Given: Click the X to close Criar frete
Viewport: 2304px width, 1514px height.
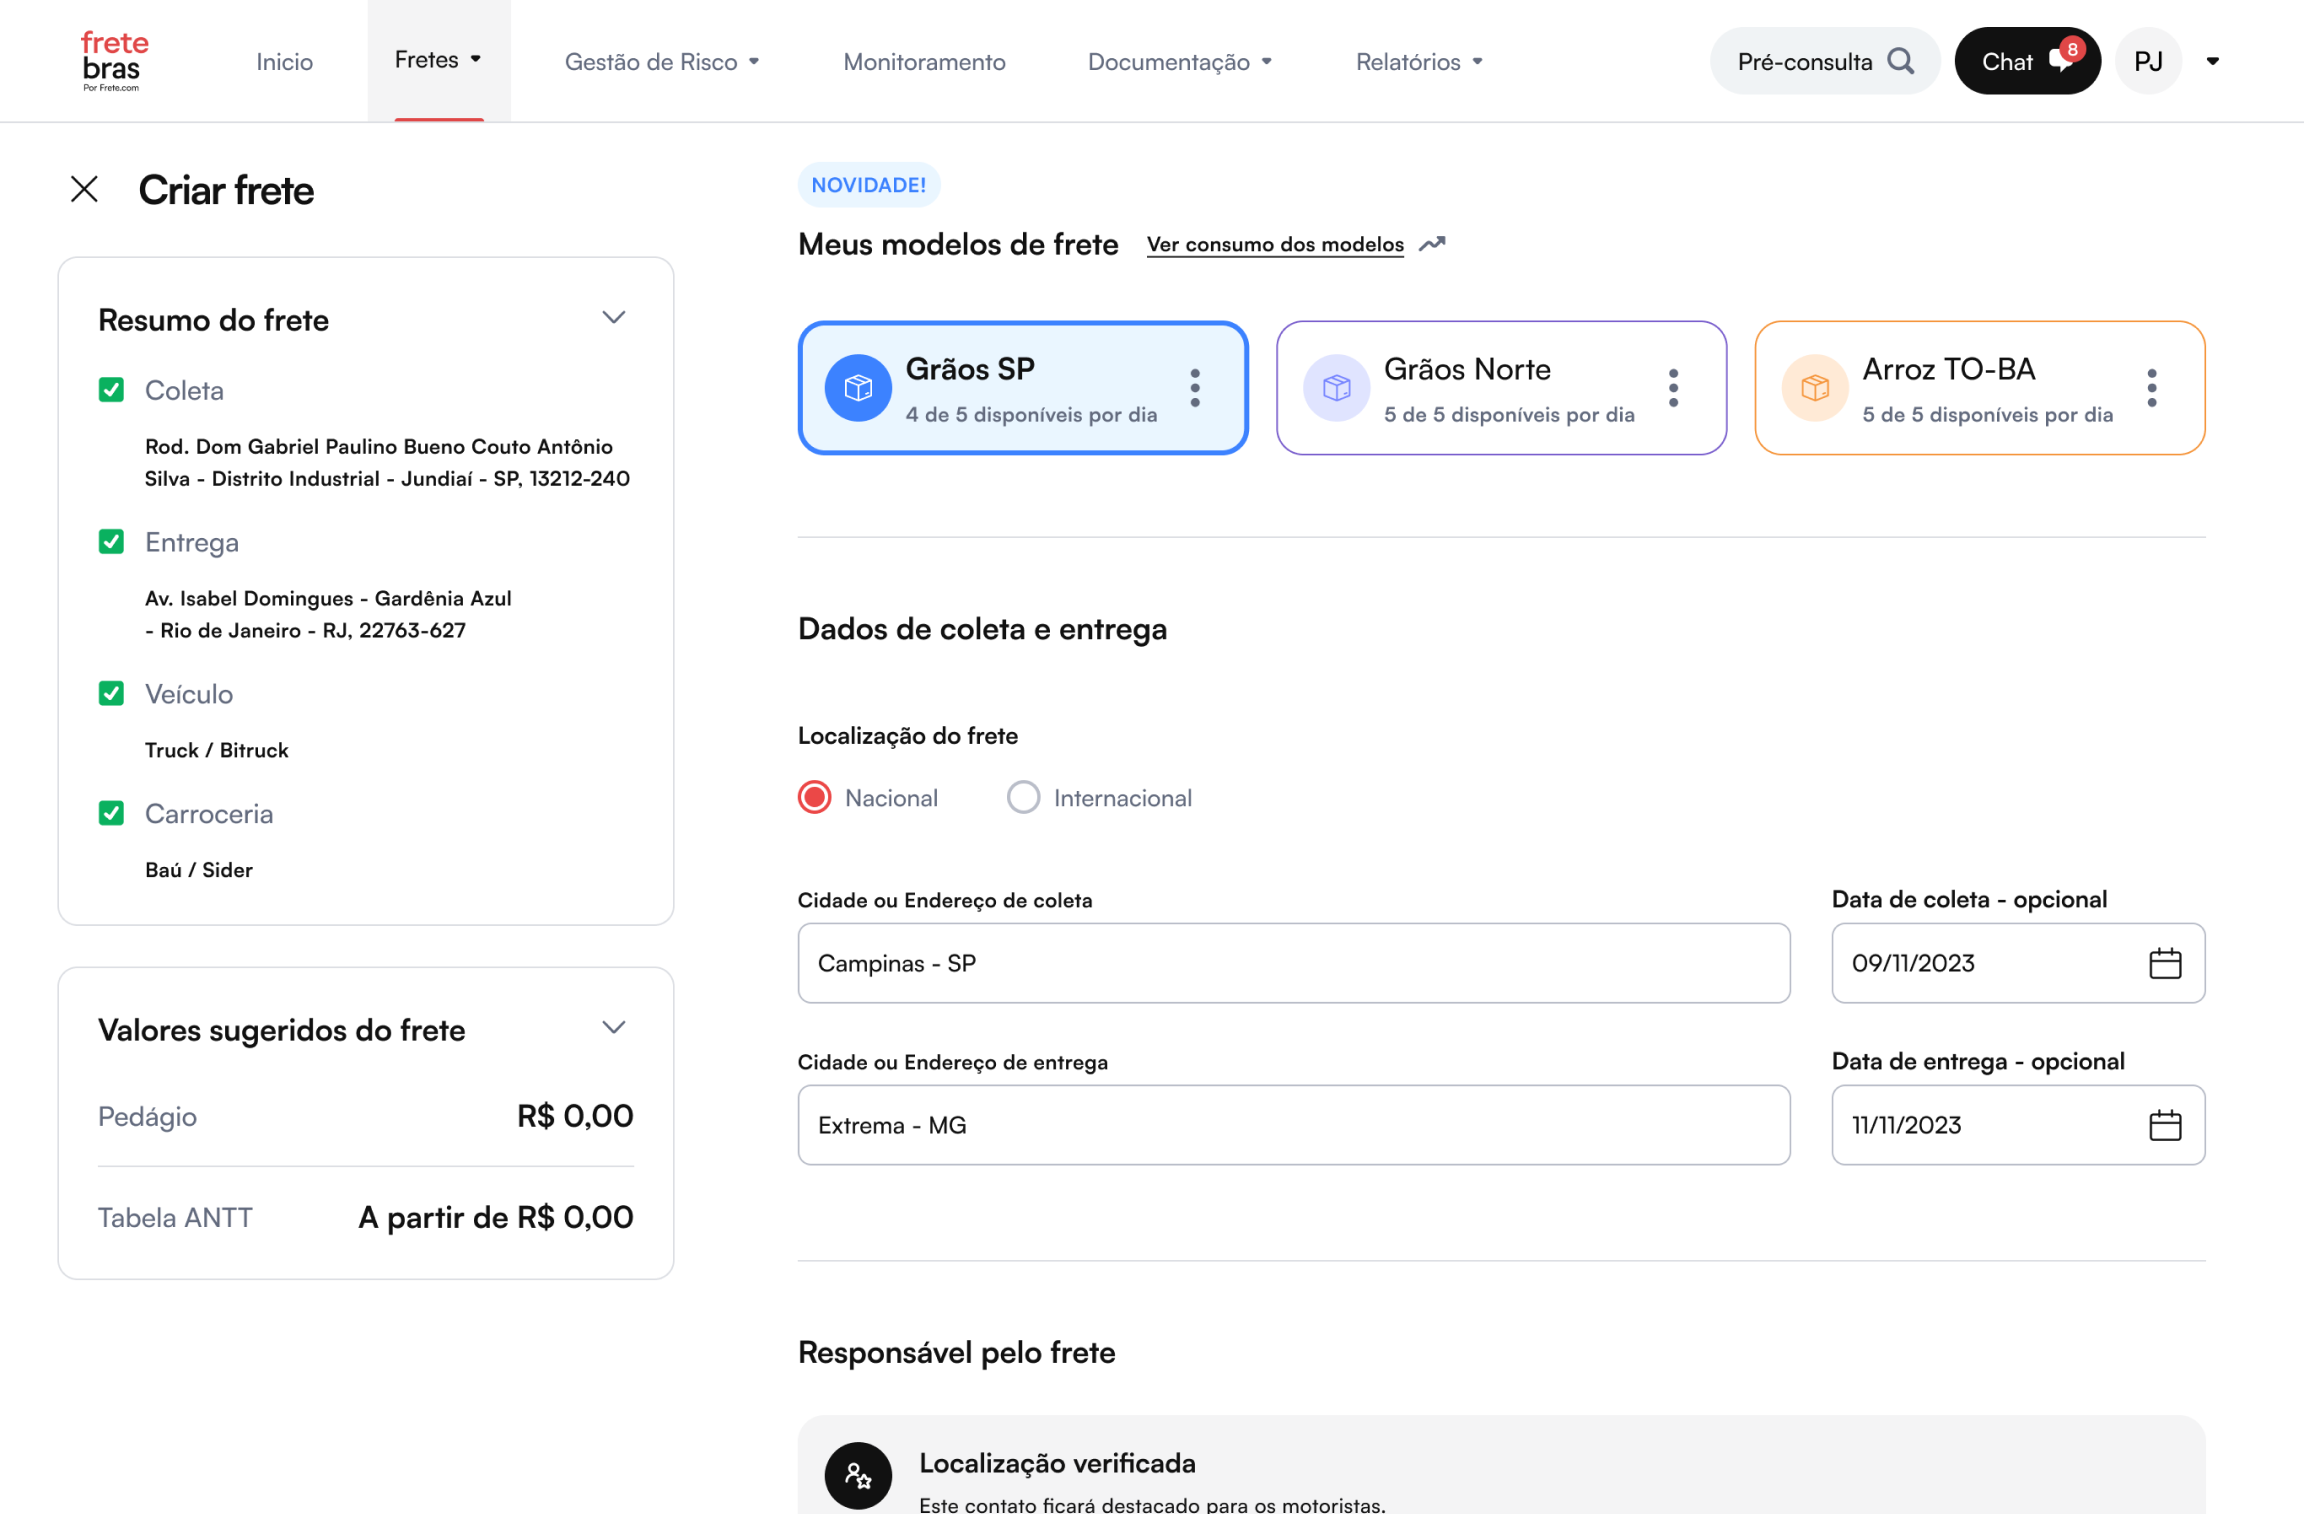Looking at the screenshot, I should (85, 189).
